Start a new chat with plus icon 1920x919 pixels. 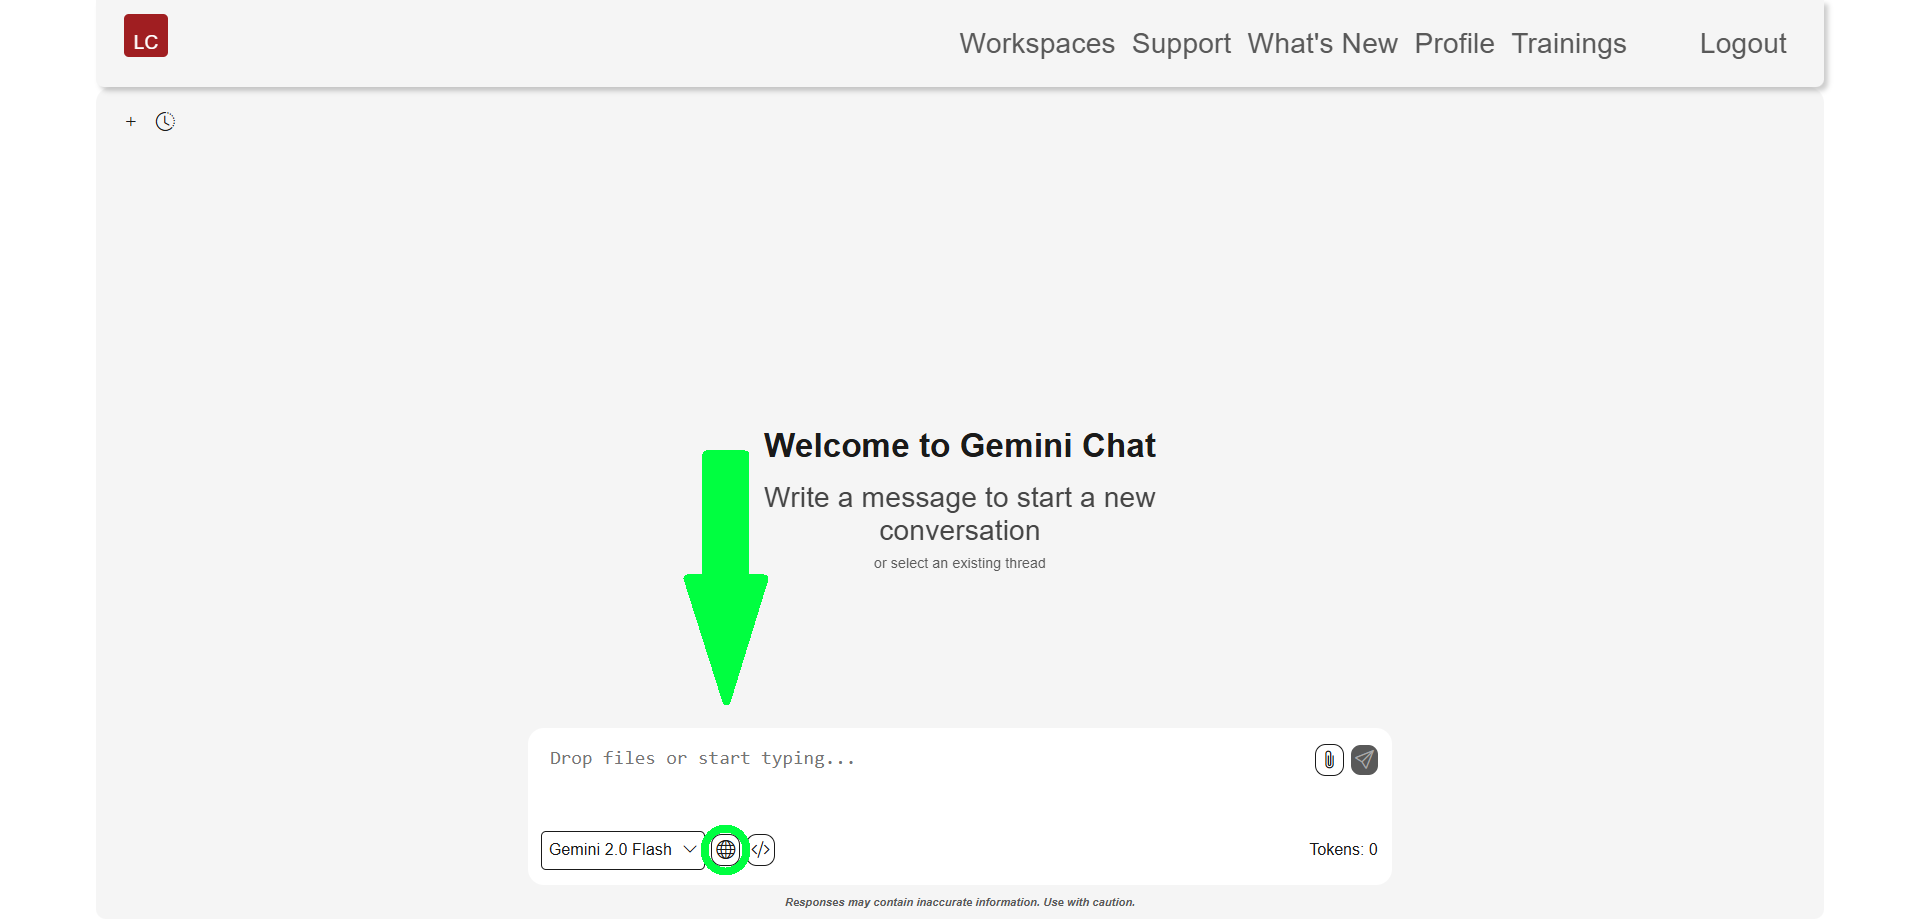[131, 121]
